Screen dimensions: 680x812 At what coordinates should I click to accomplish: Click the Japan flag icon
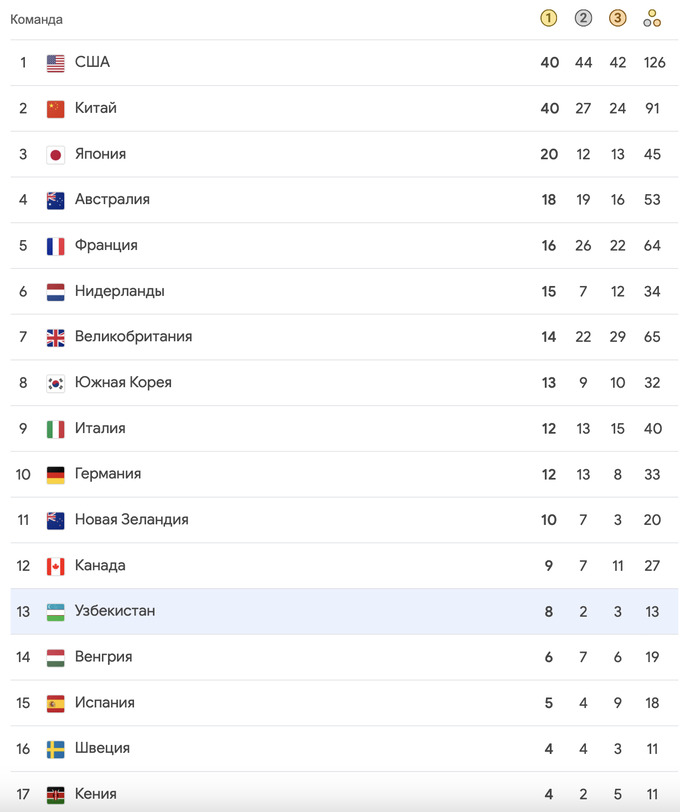pos(56,155)
